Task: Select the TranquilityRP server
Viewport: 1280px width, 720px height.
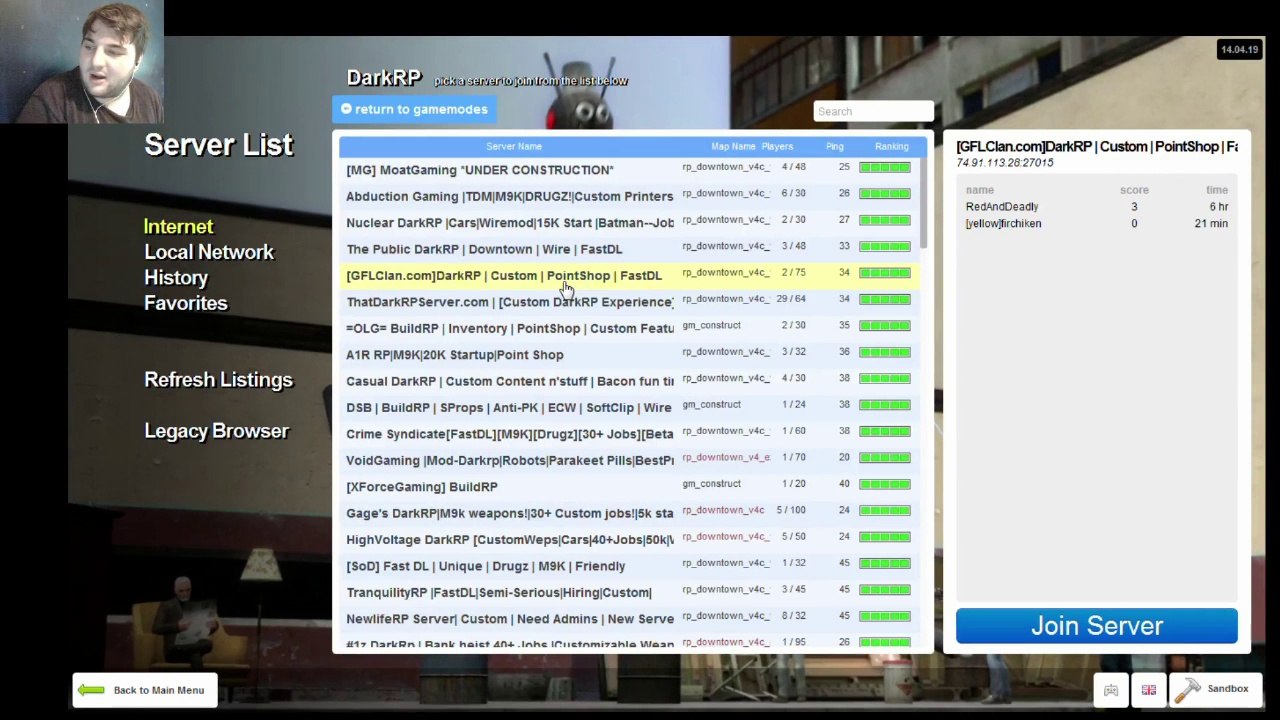Action: coord(628,592)
